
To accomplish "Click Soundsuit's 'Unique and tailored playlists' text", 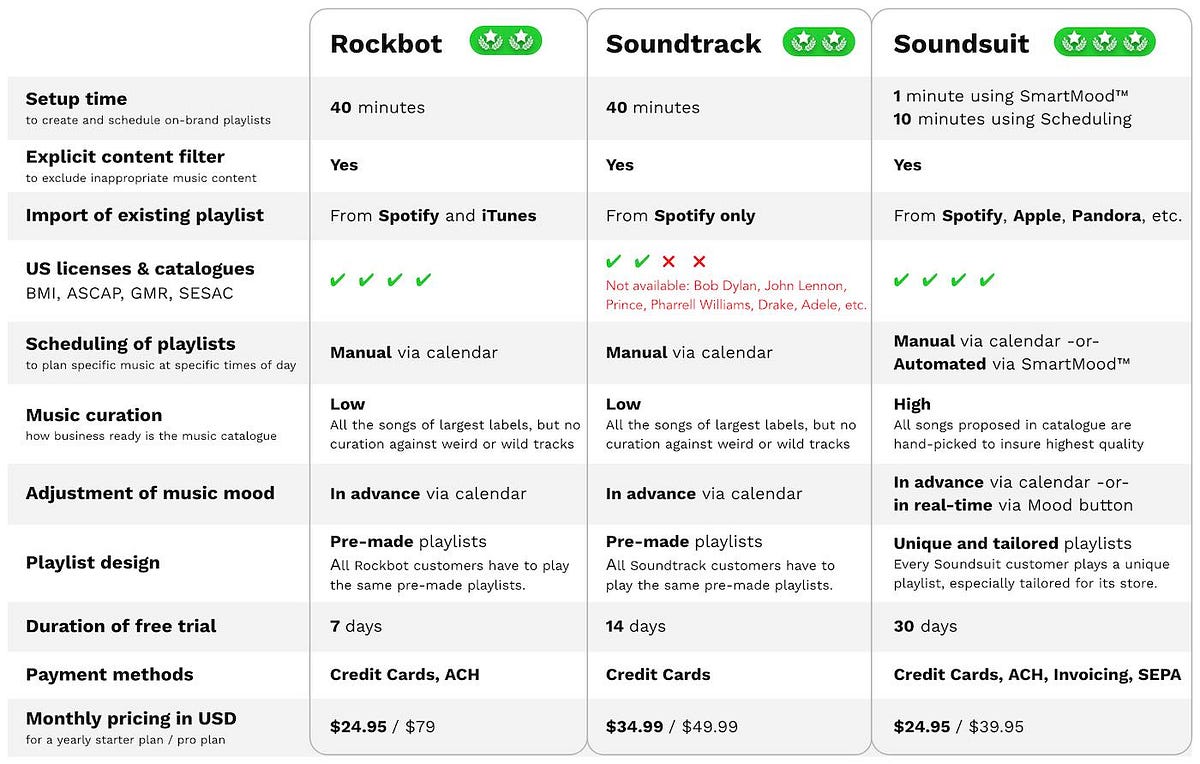I will 1012,544.
